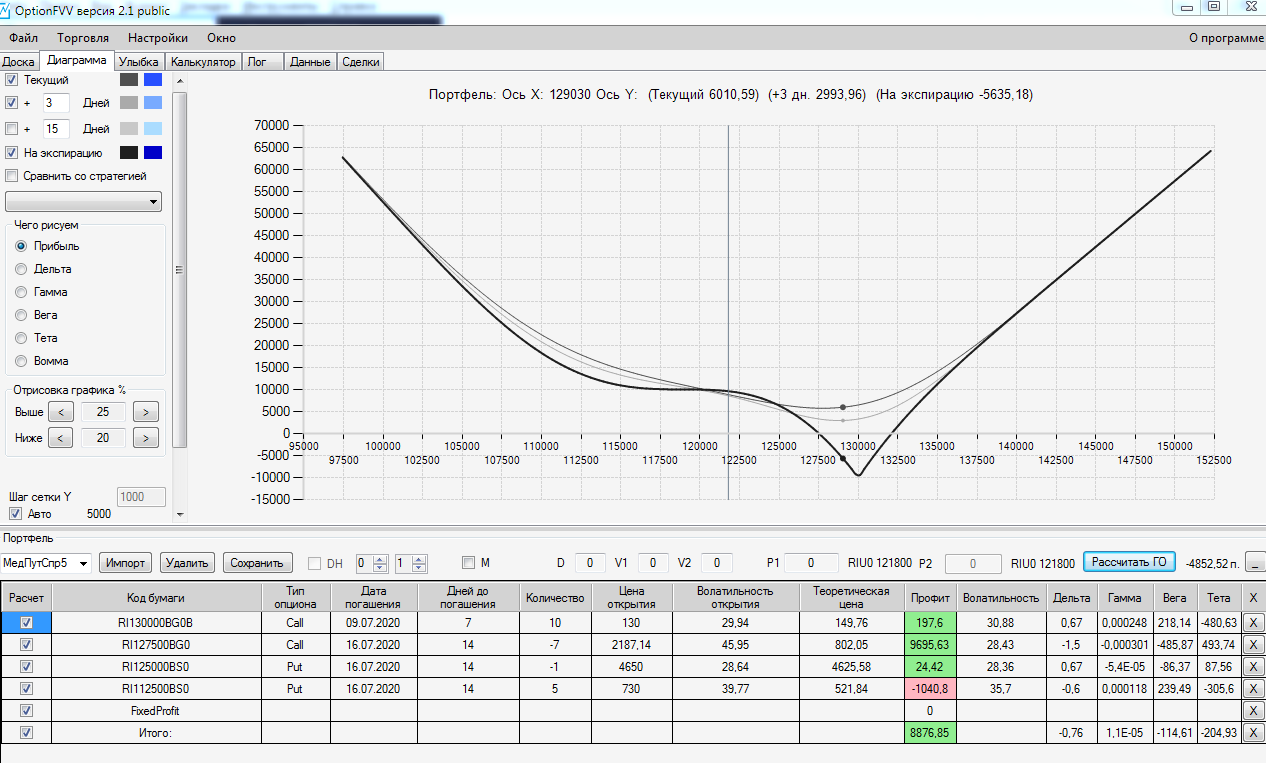Enable Сравнить со стратегией checkbox
Screen dimensions: 1266x763
pos(12,176)
